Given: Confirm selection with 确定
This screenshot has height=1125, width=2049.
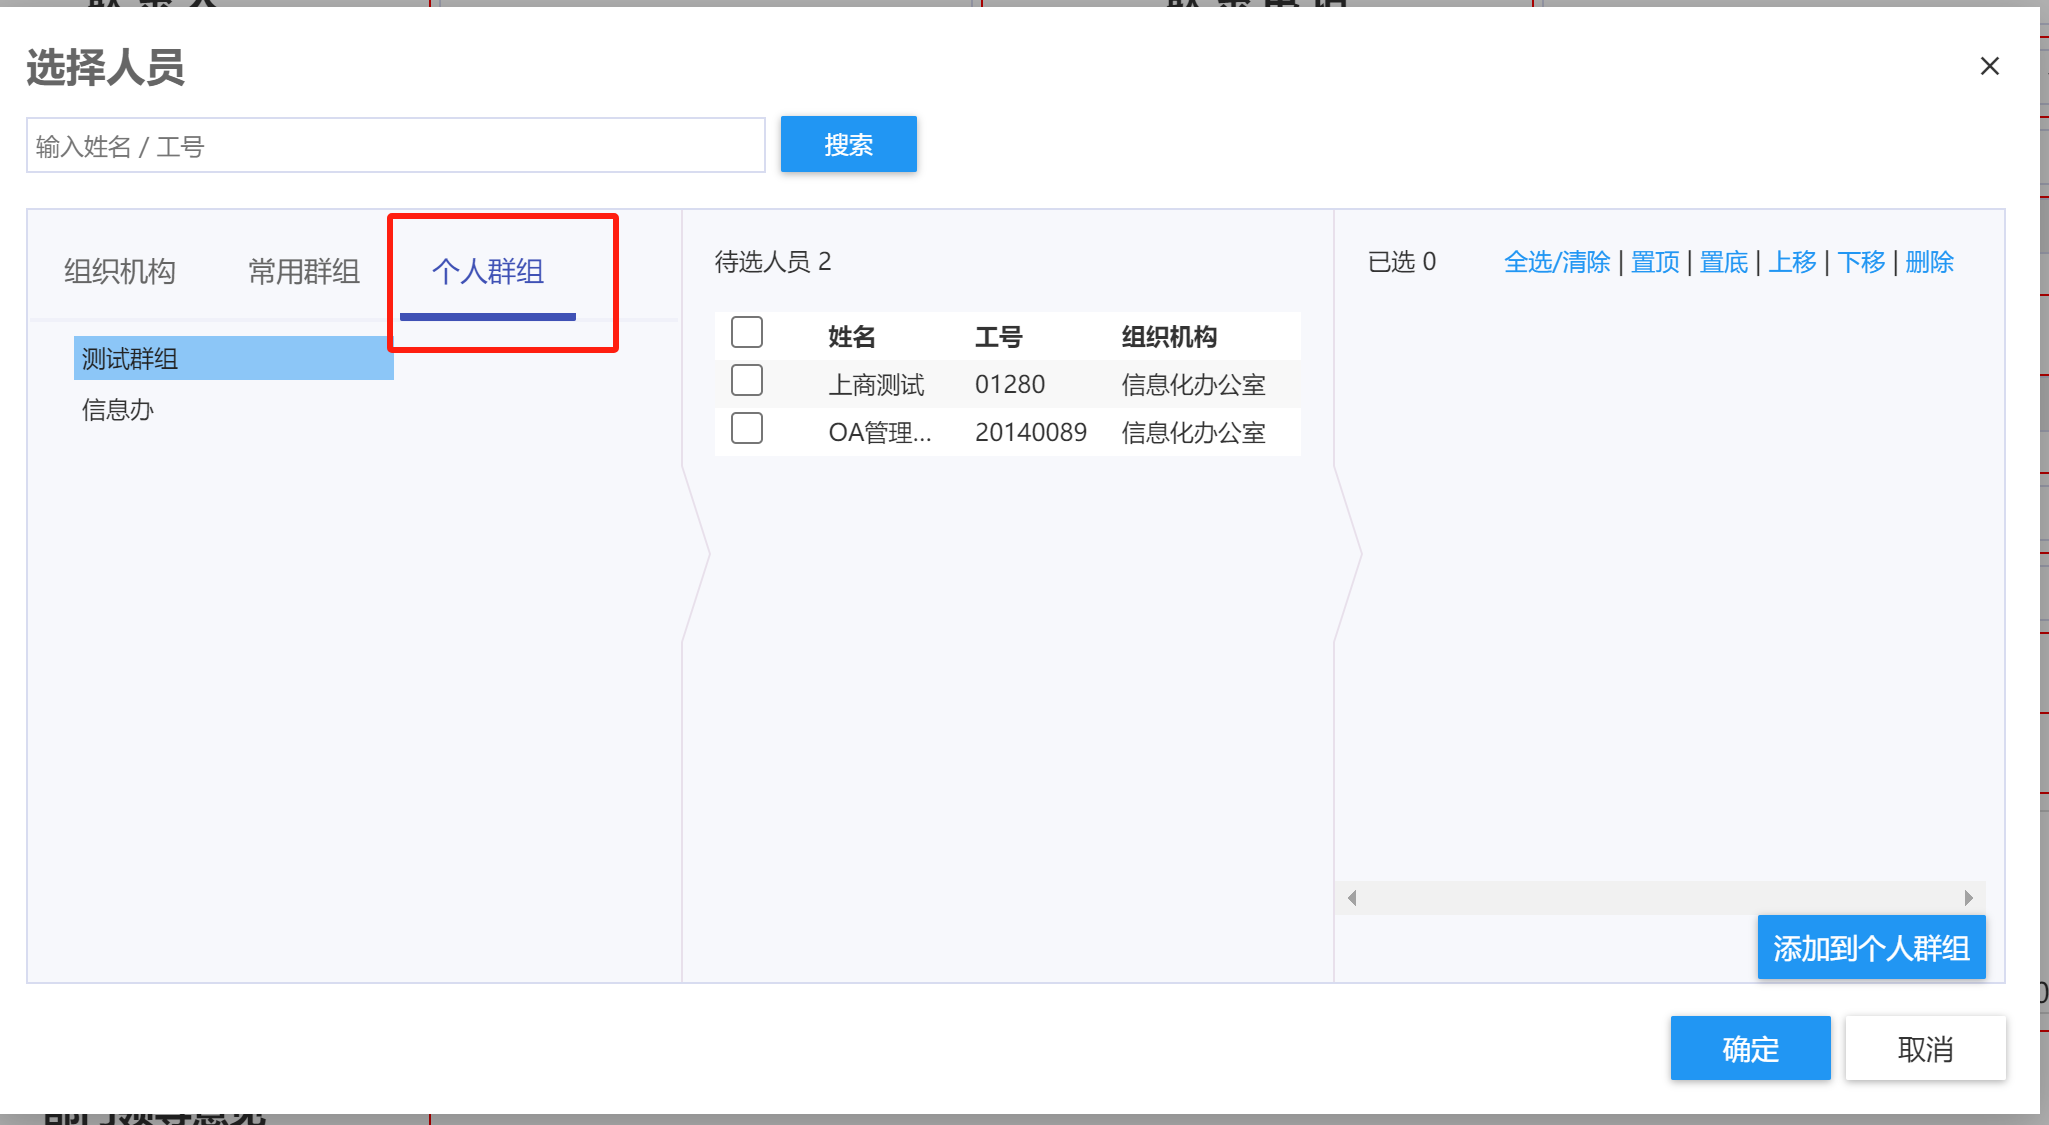Looking at the screenshot, I should coord(1750,1048).
